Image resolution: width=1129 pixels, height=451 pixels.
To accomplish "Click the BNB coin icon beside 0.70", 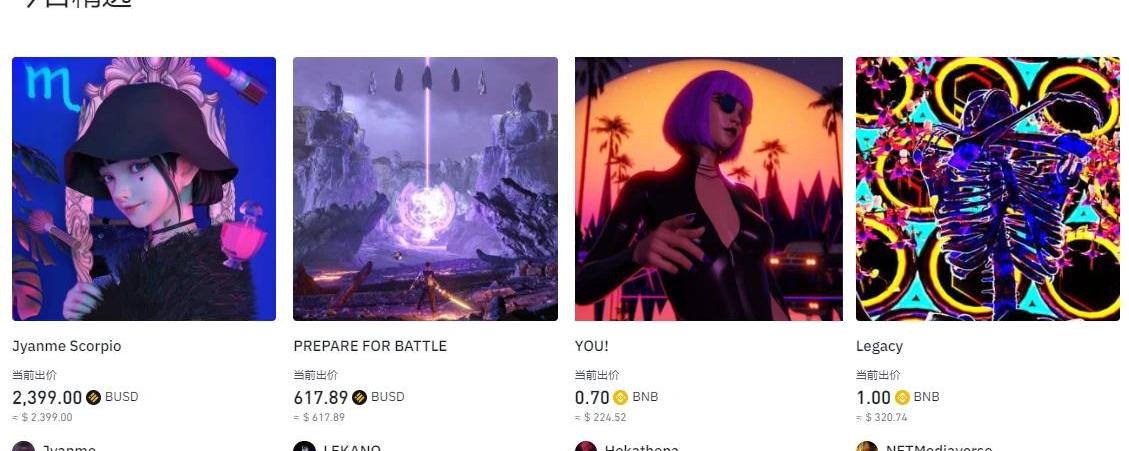I will tap(621, 397).
